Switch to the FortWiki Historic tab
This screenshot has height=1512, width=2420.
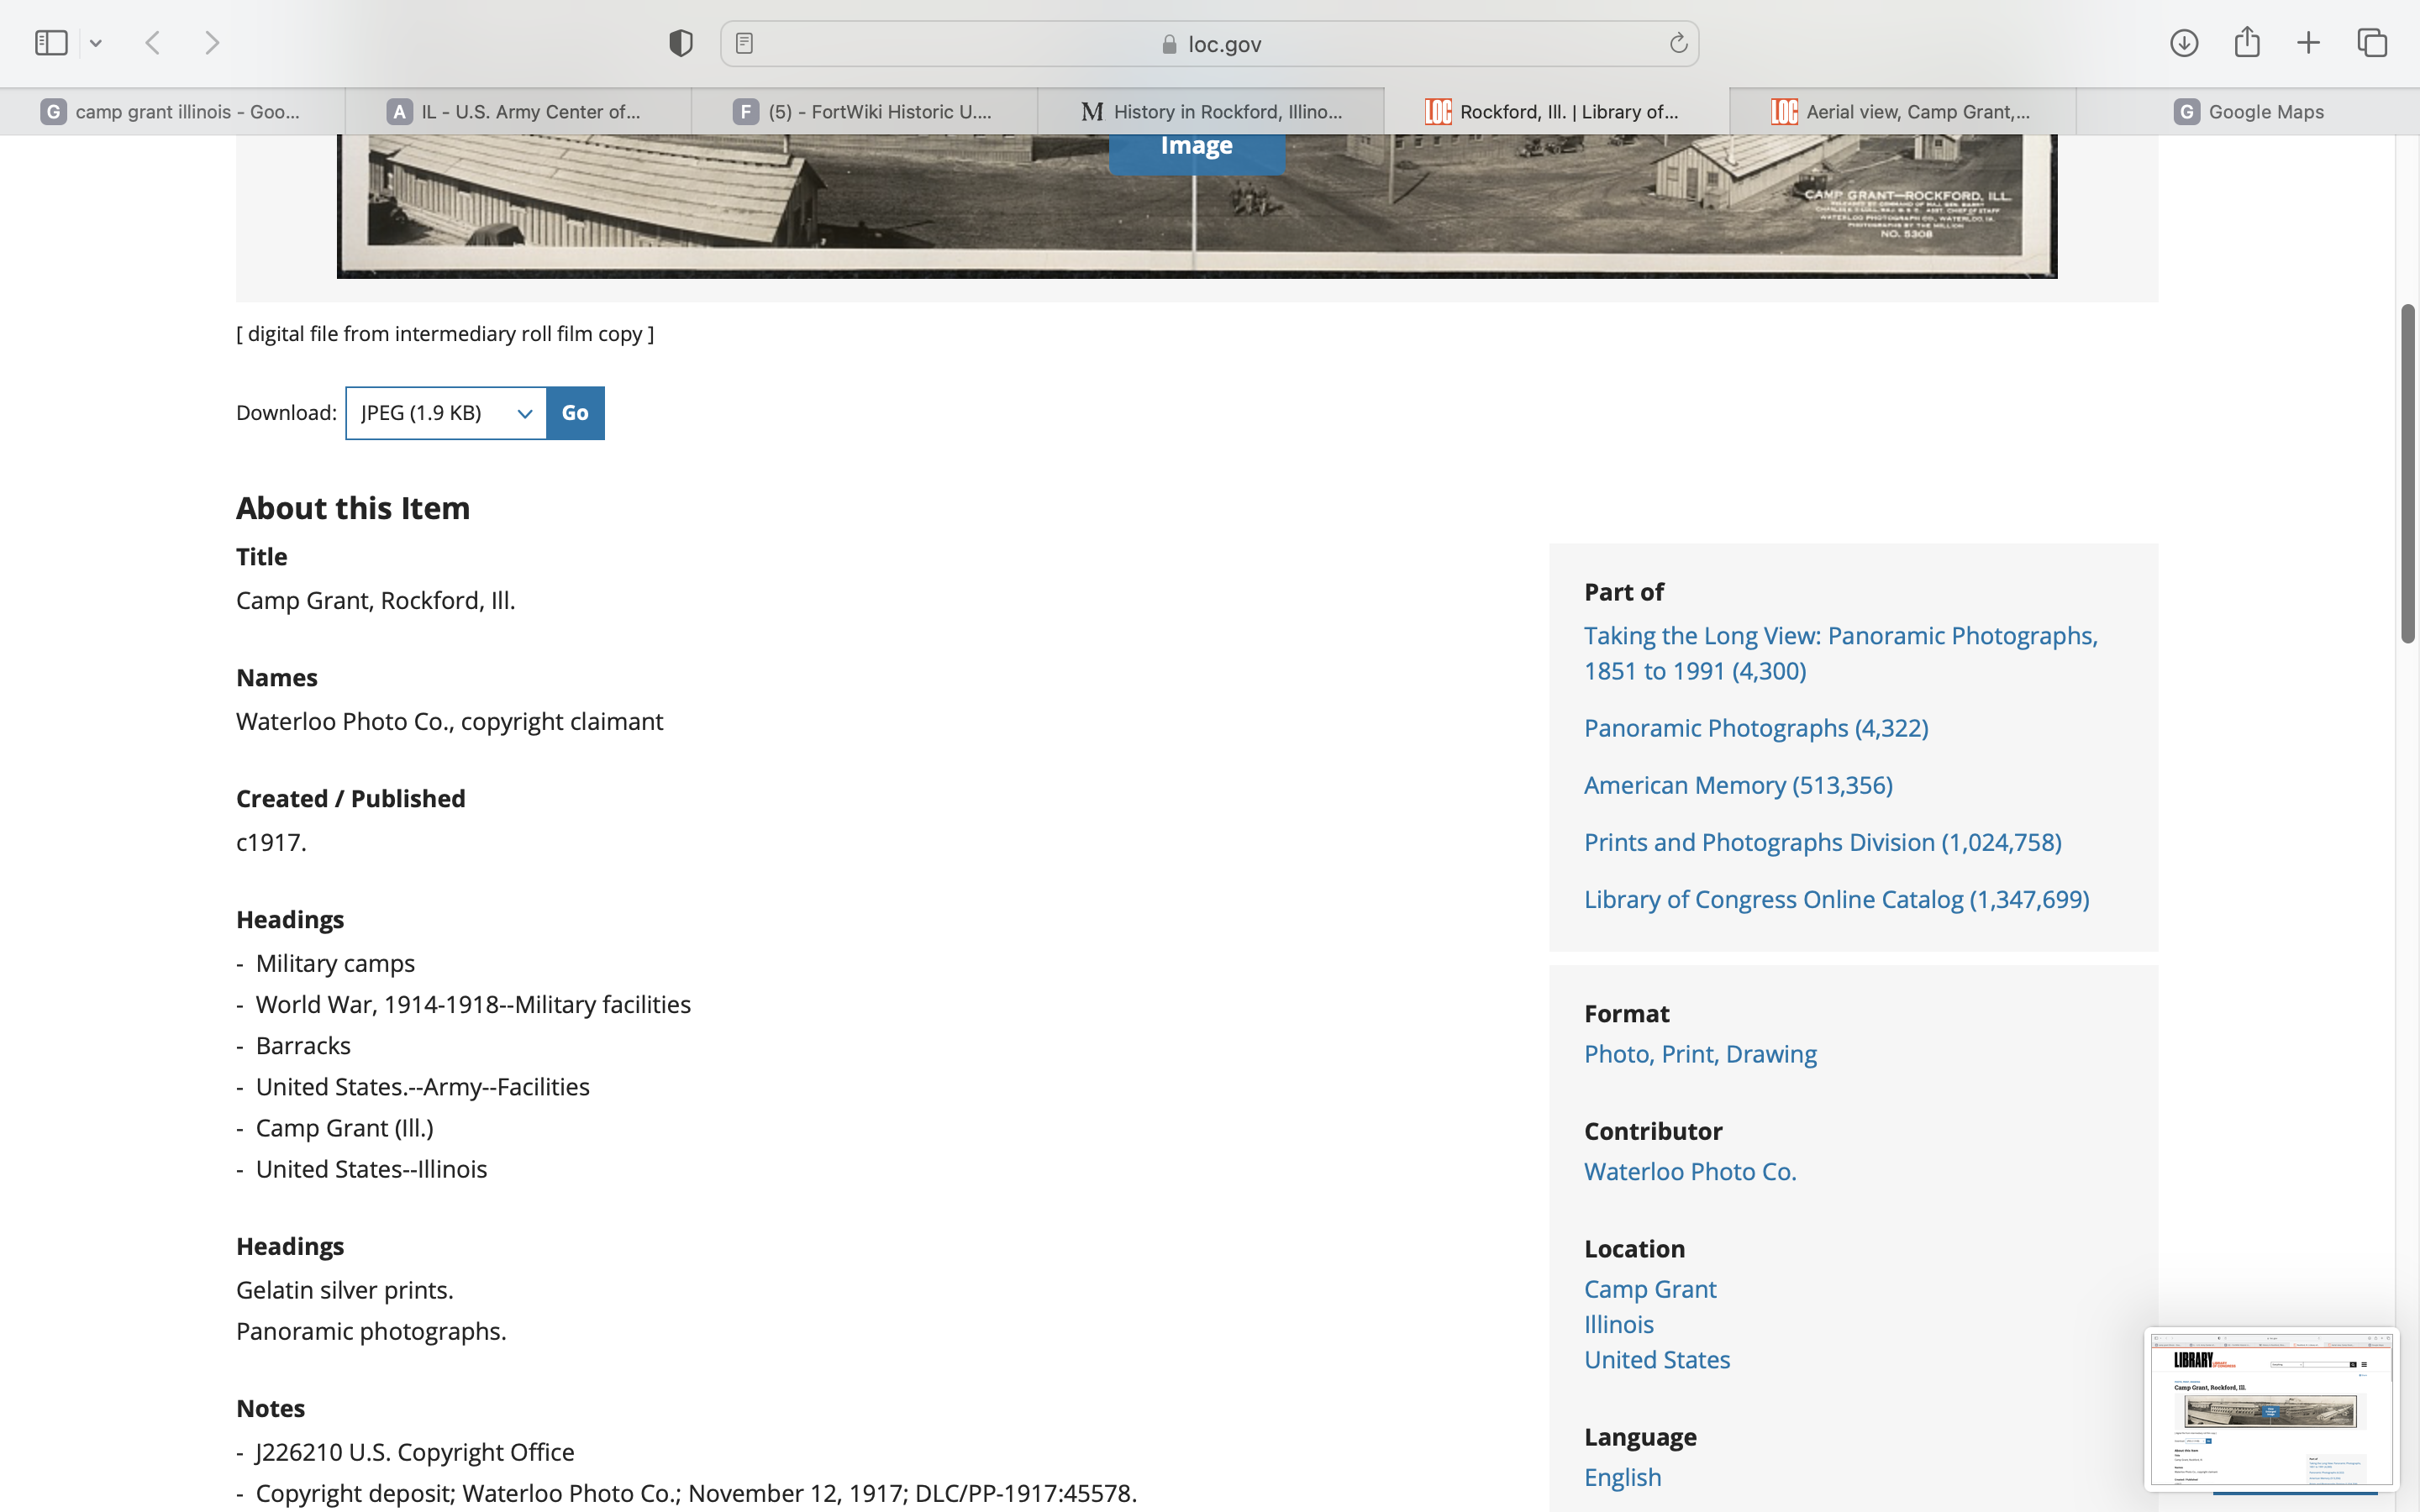click(864, 112)
